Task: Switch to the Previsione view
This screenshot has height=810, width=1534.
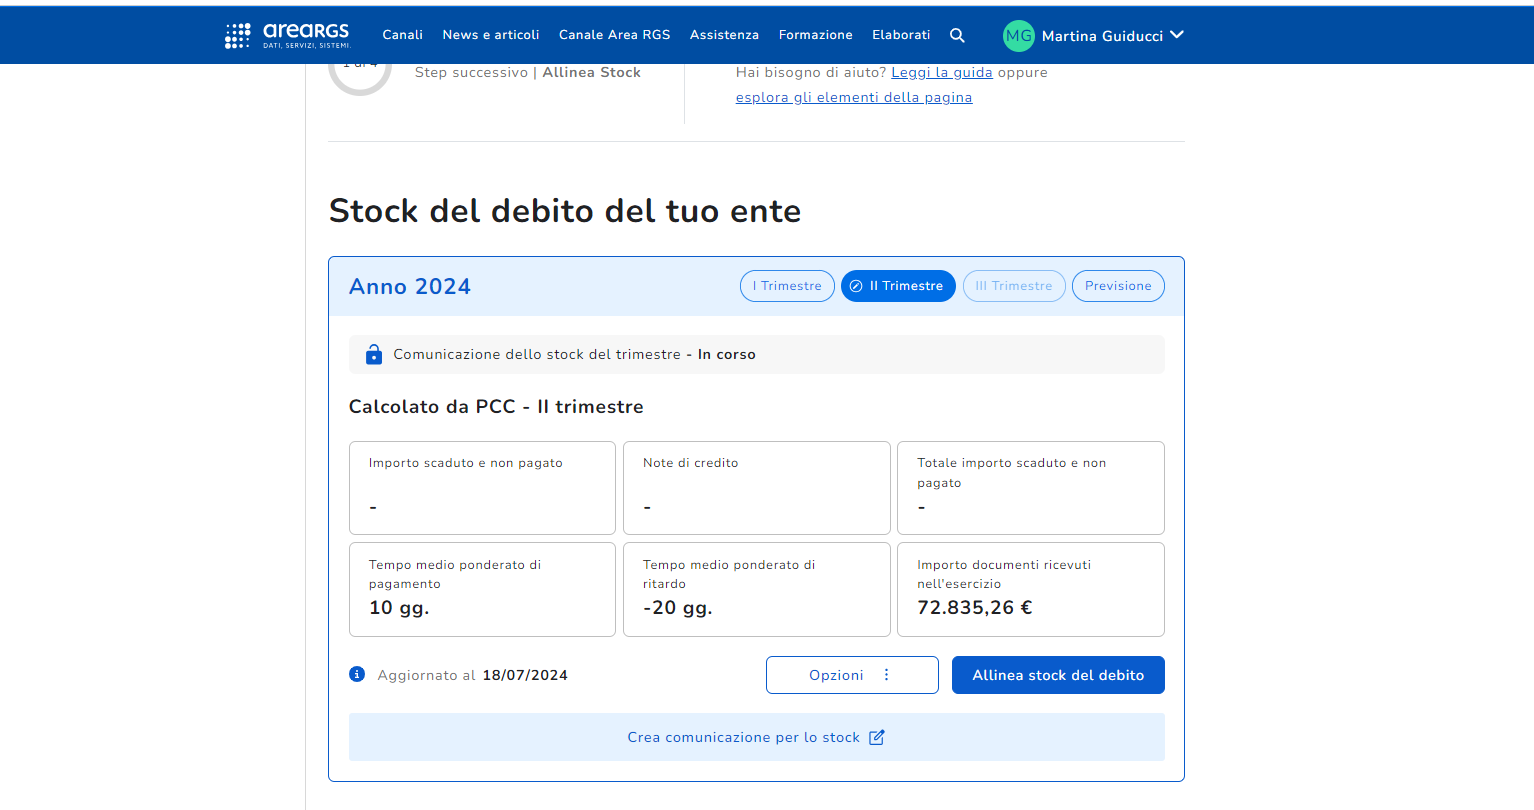Action: pos(1118,286)
